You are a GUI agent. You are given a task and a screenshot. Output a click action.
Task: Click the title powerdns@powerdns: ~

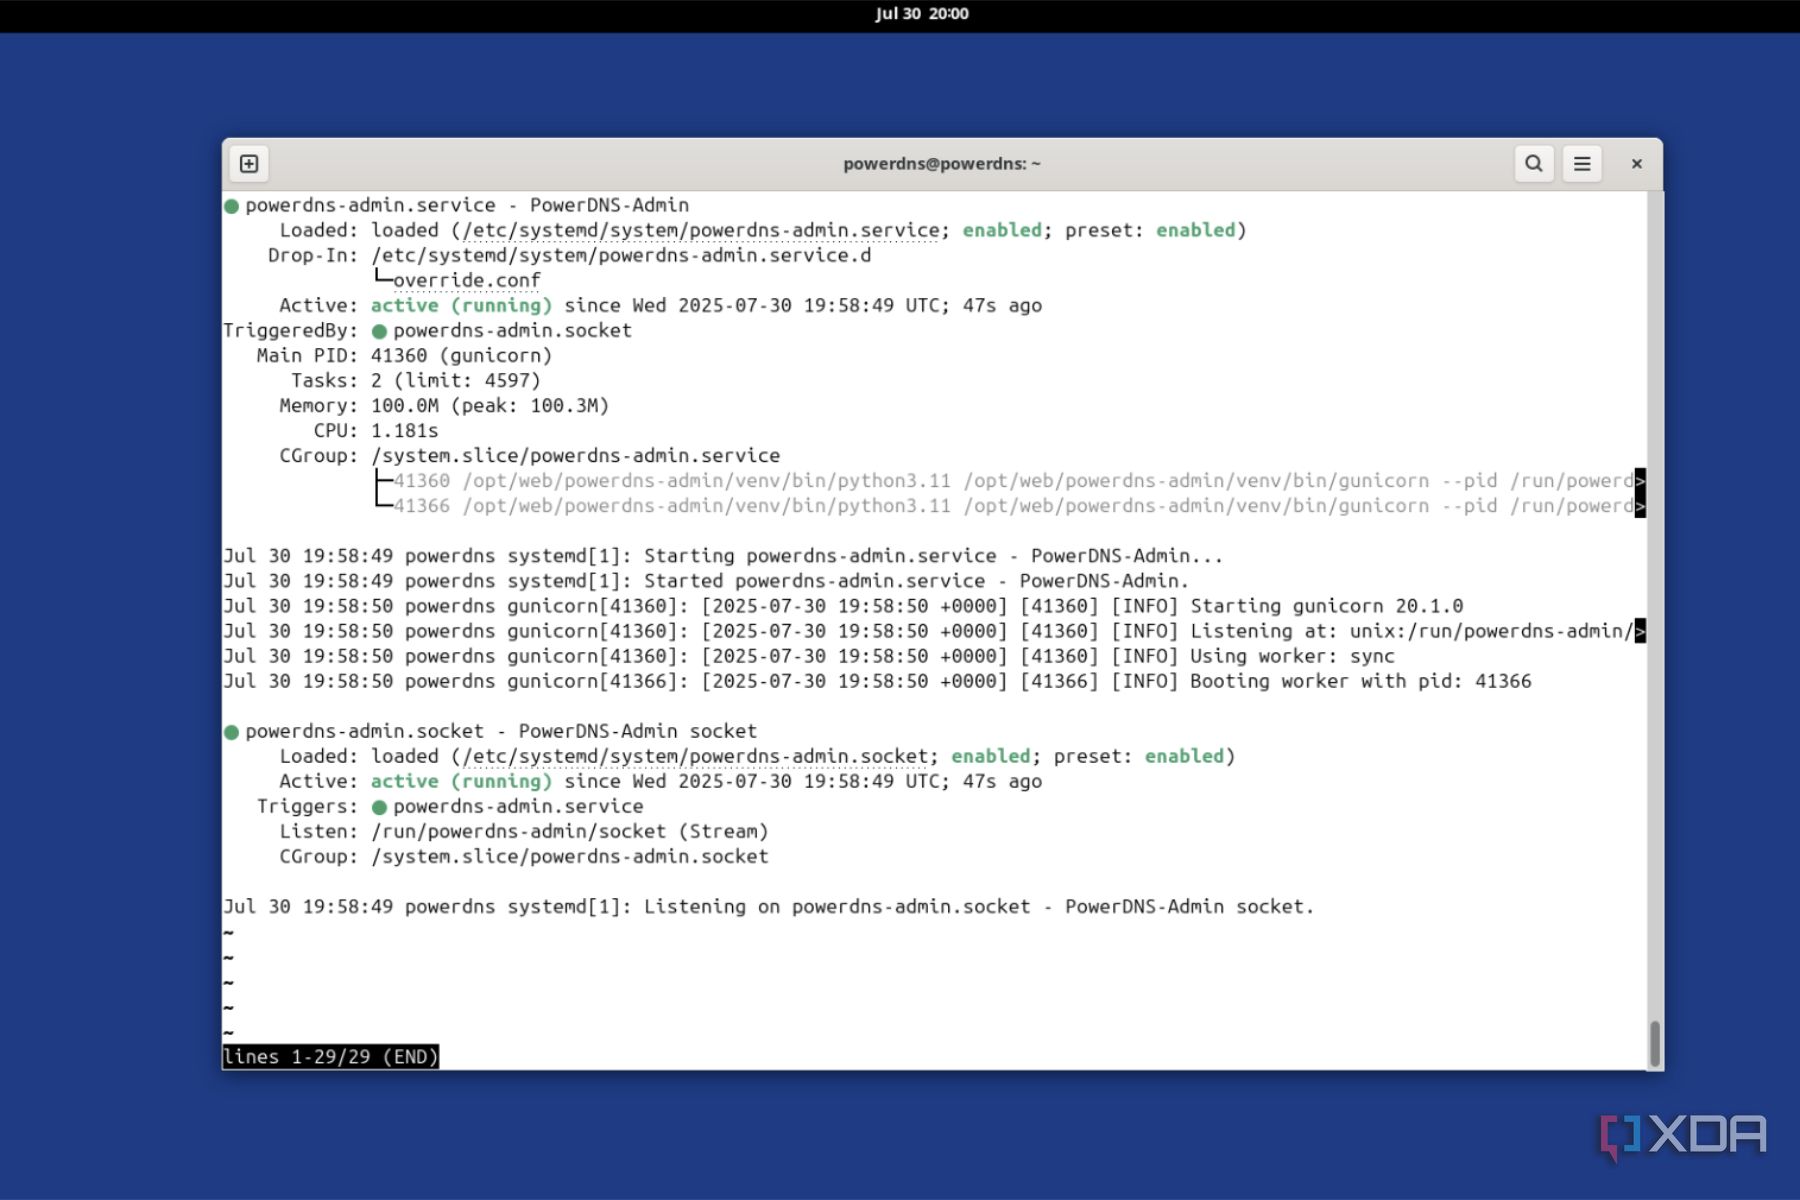point(941,163)
